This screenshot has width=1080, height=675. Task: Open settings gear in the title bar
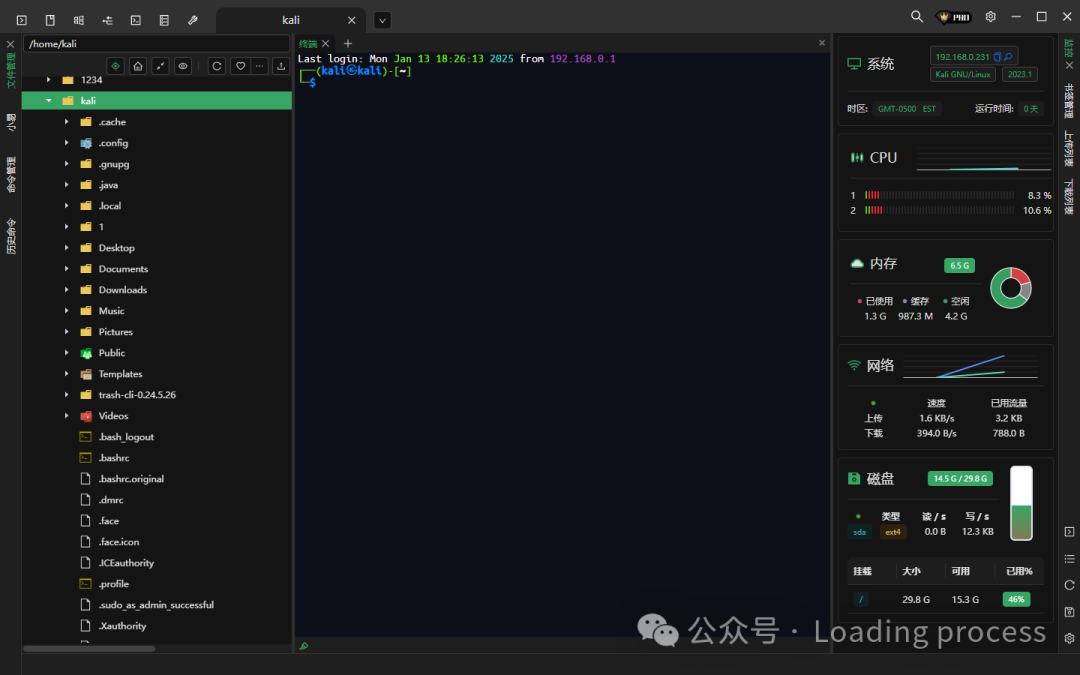pyautogui.click(x=990, y=17)
